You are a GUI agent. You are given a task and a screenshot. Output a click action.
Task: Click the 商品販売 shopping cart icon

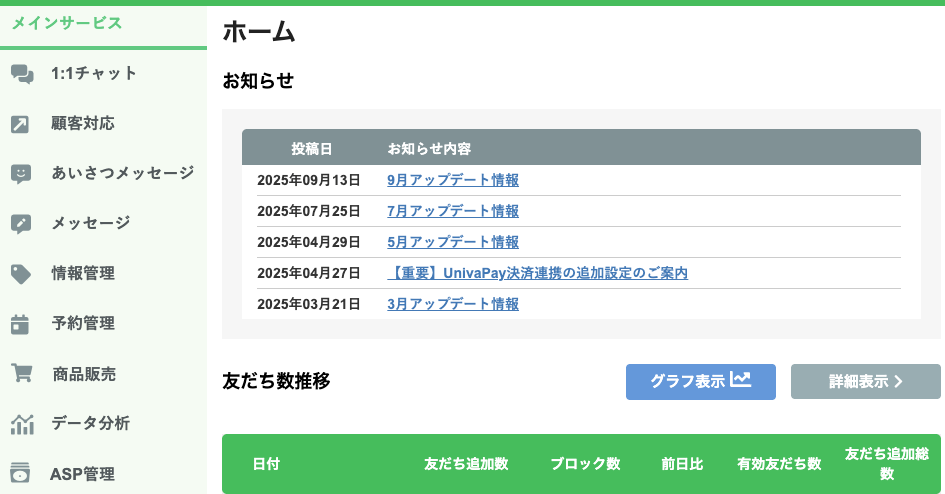(x=21, y=374)
